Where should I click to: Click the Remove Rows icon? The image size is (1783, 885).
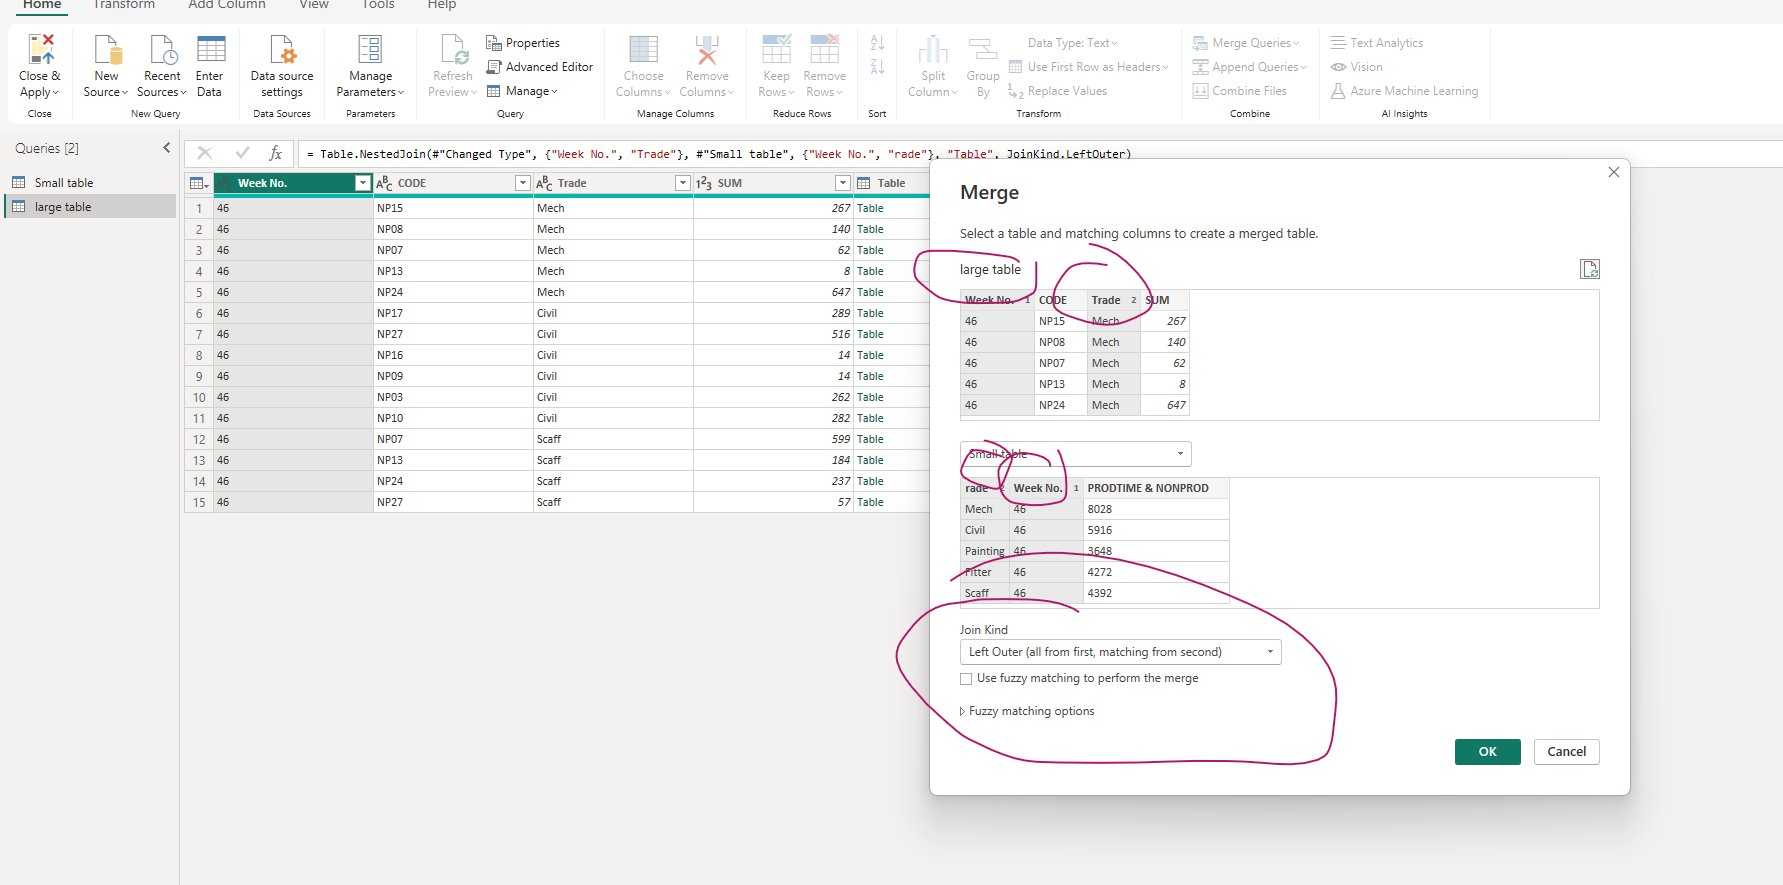[824, 49]
